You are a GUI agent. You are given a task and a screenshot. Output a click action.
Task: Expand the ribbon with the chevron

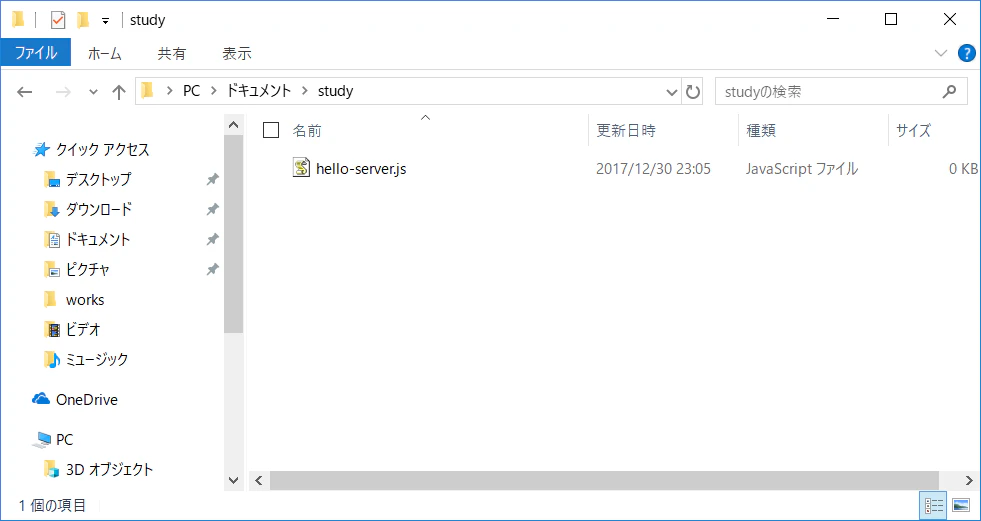click(x=941, y=53)
